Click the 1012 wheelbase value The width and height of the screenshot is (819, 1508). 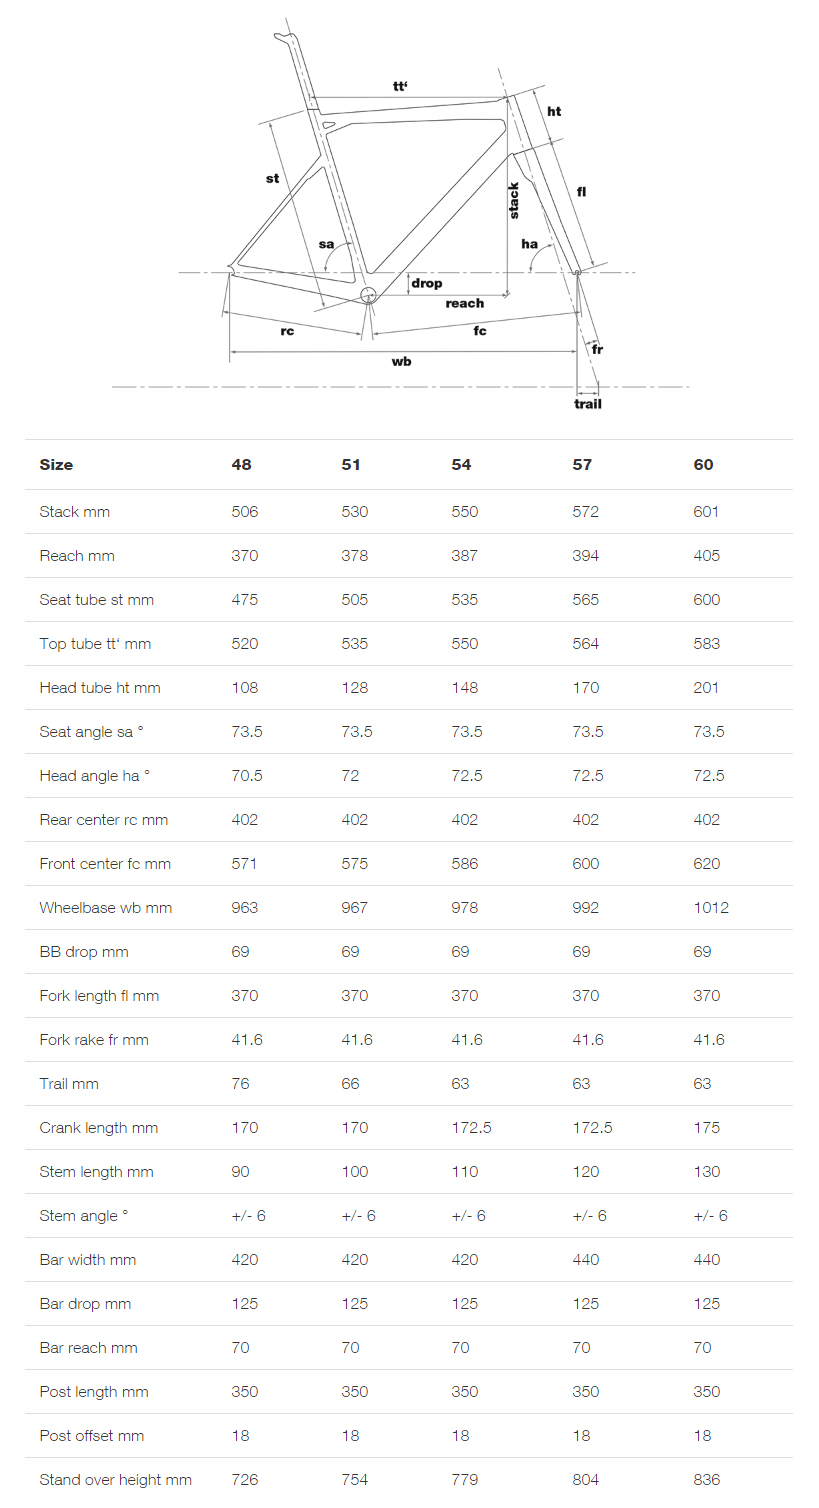pos(711,908)
